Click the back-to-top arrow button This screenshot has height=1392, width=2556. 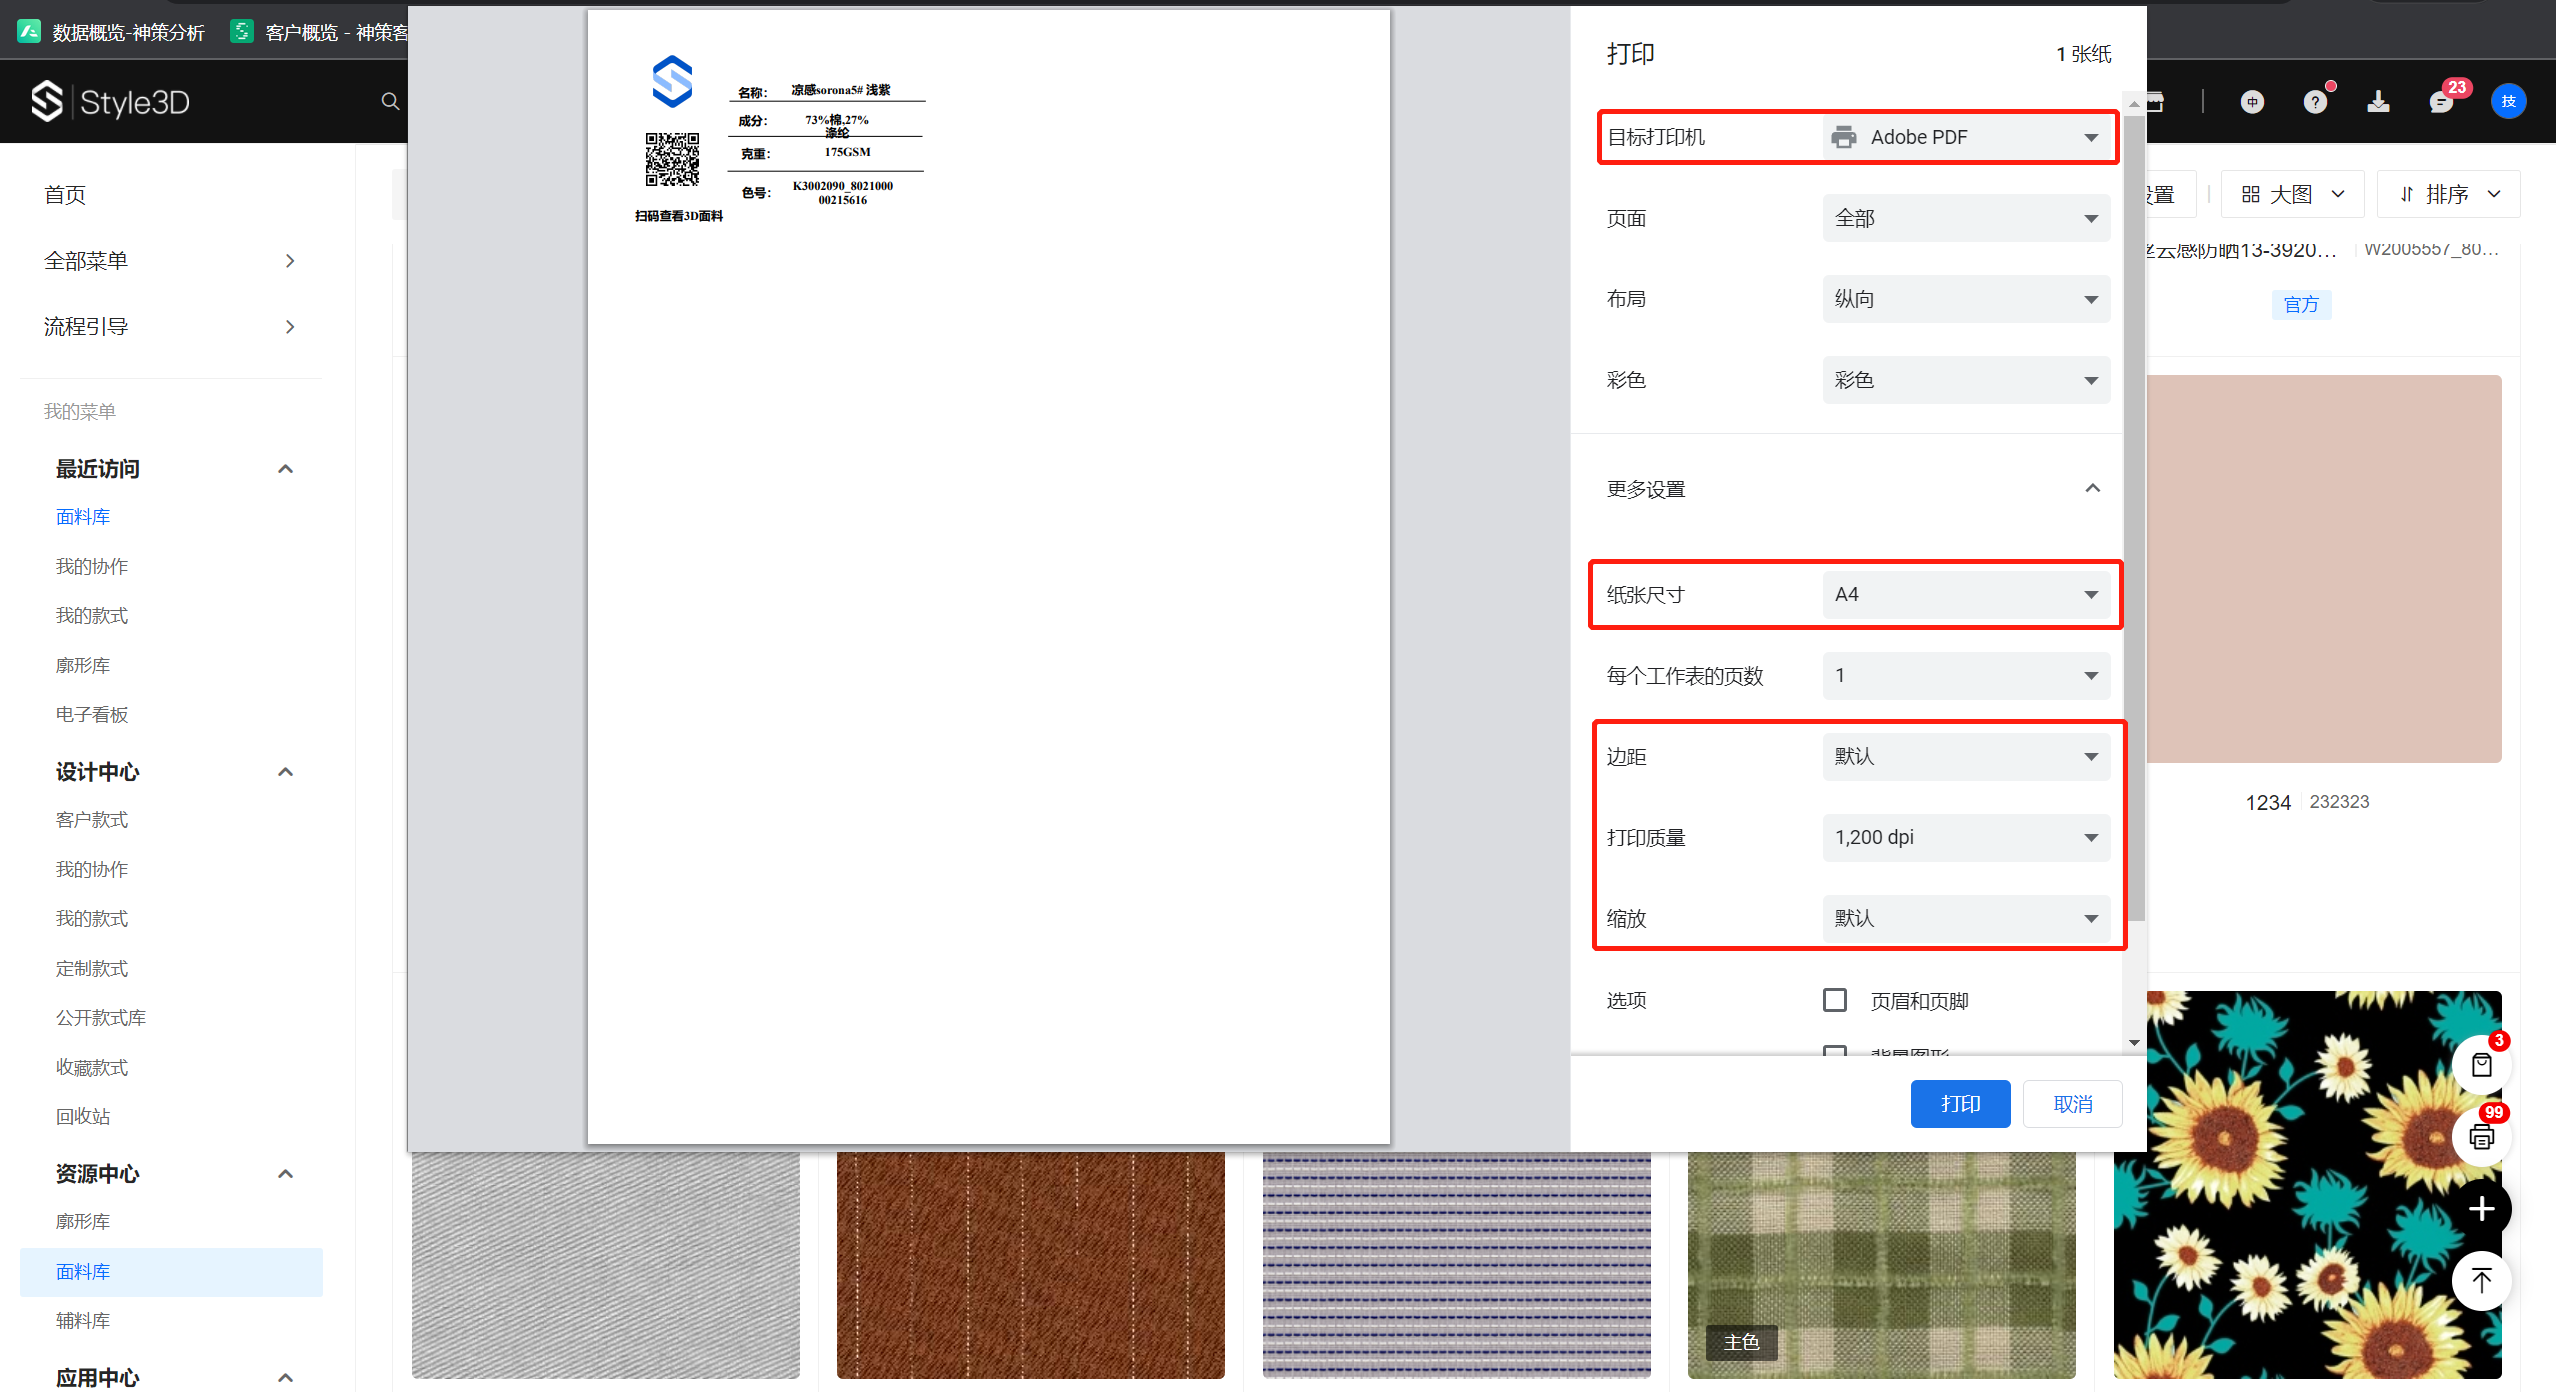pos(2481,1281)
